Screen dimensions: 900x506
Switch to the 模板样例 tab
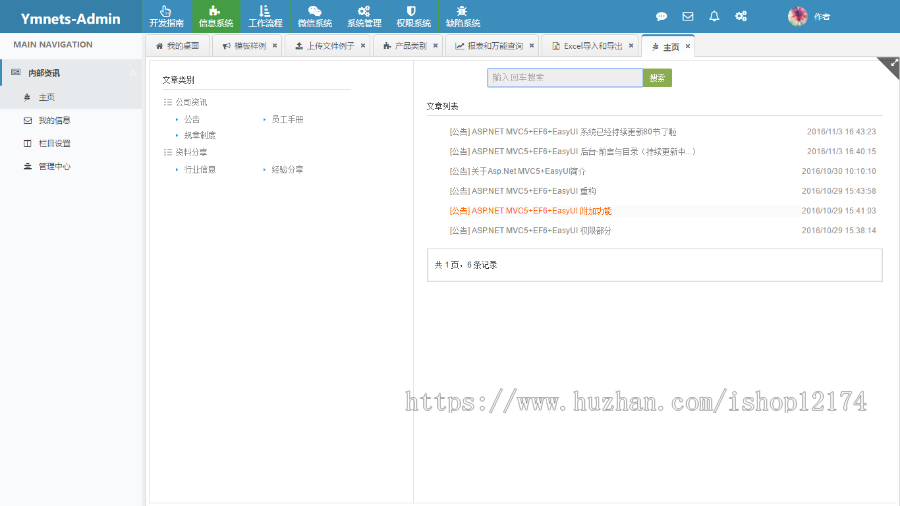pyautogui.click(x=245, y=46)
